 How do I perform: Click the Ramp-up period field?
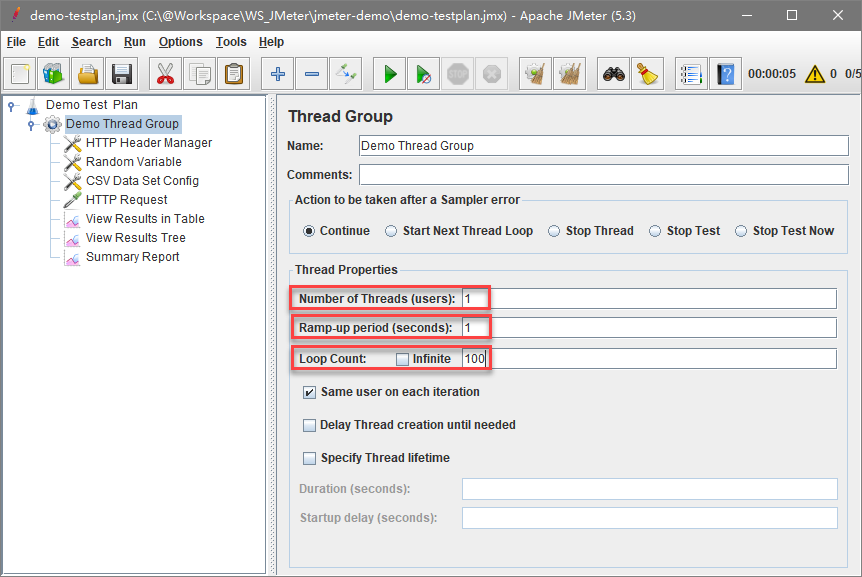click(x=649, y=328)
